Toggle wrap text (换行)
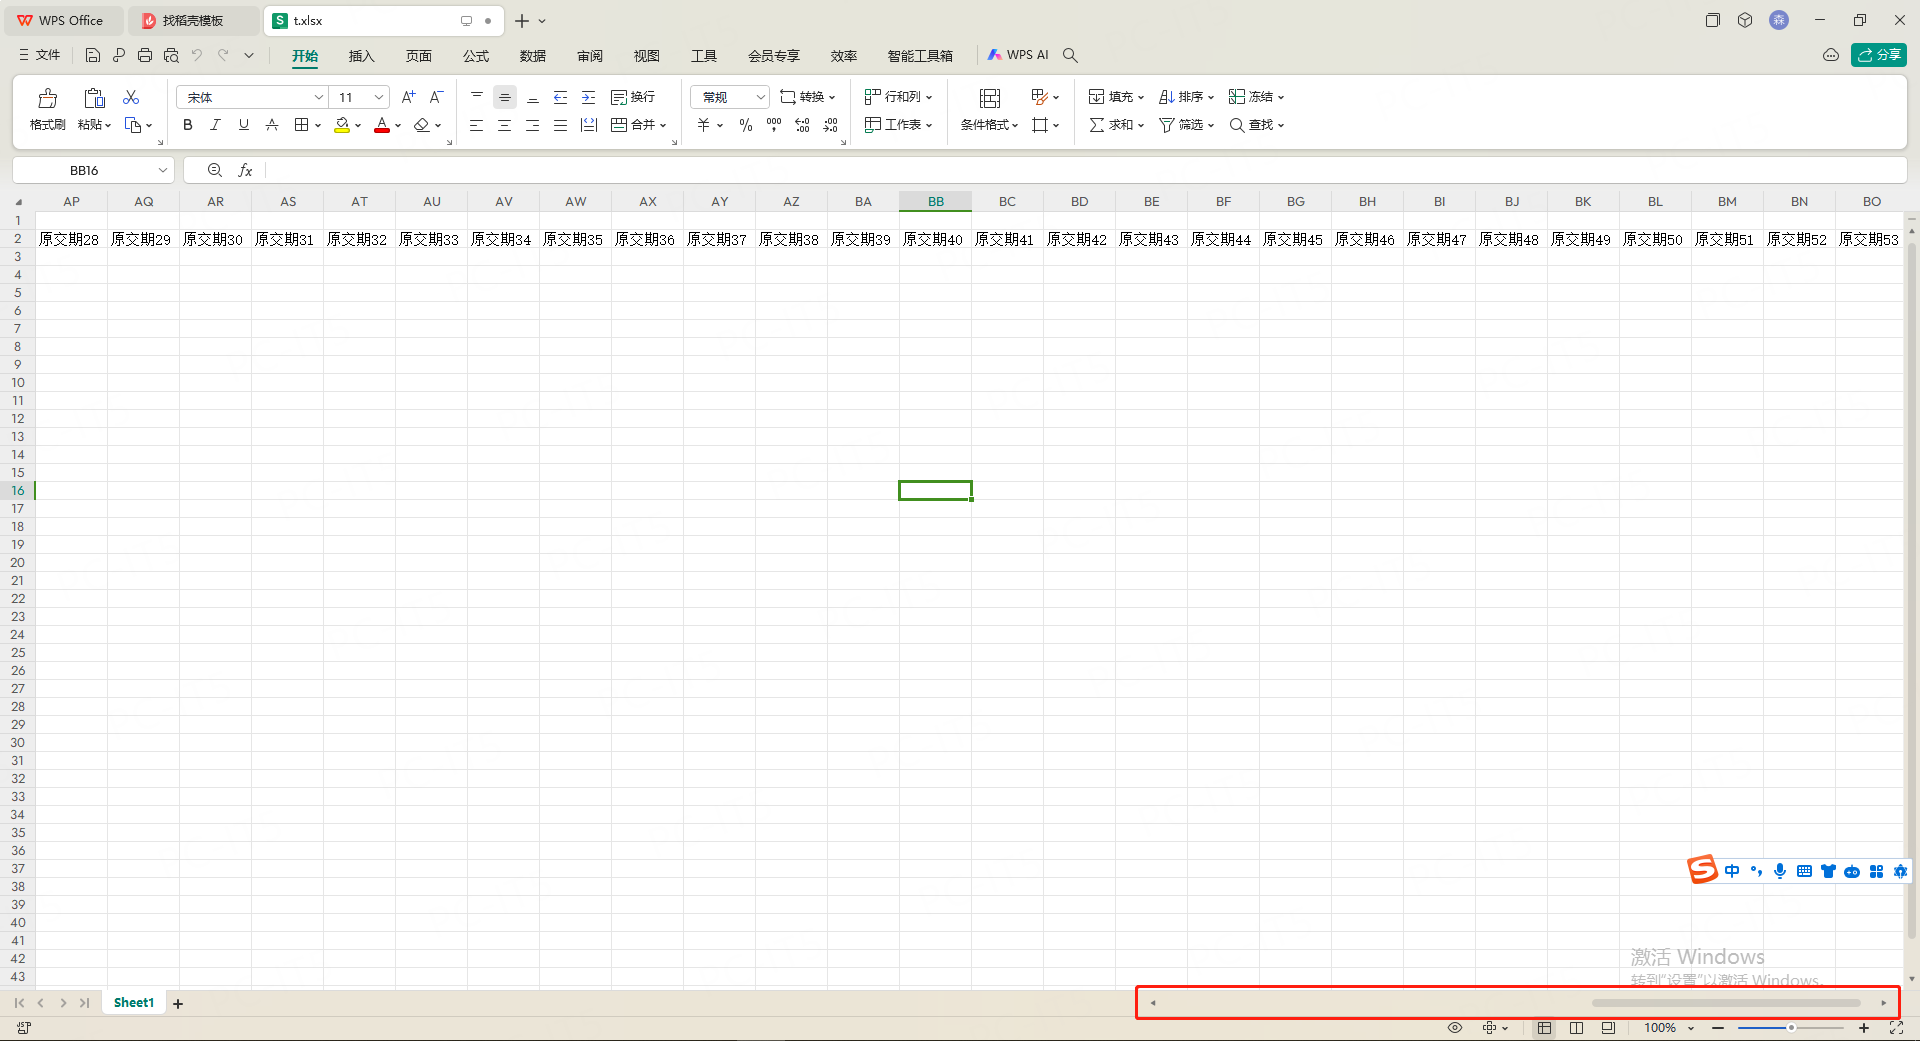 [x=633, y=97]
